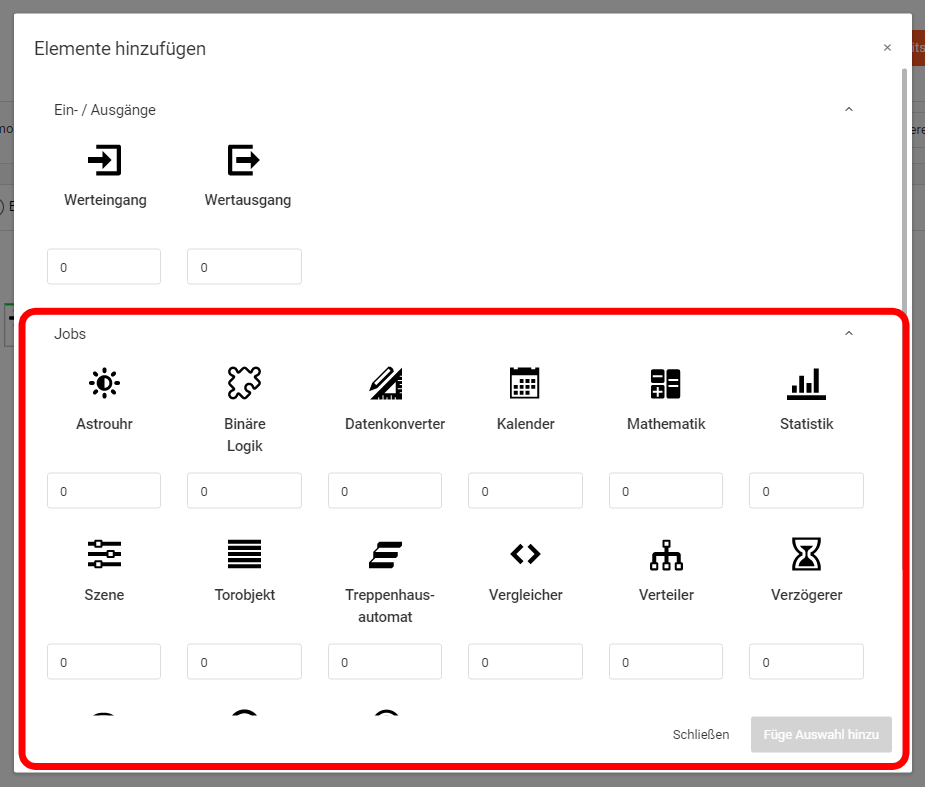Click the Schließen button
The width and height of the screenshot is (925, 787).
pyautogui.click(x=700, y=735)
